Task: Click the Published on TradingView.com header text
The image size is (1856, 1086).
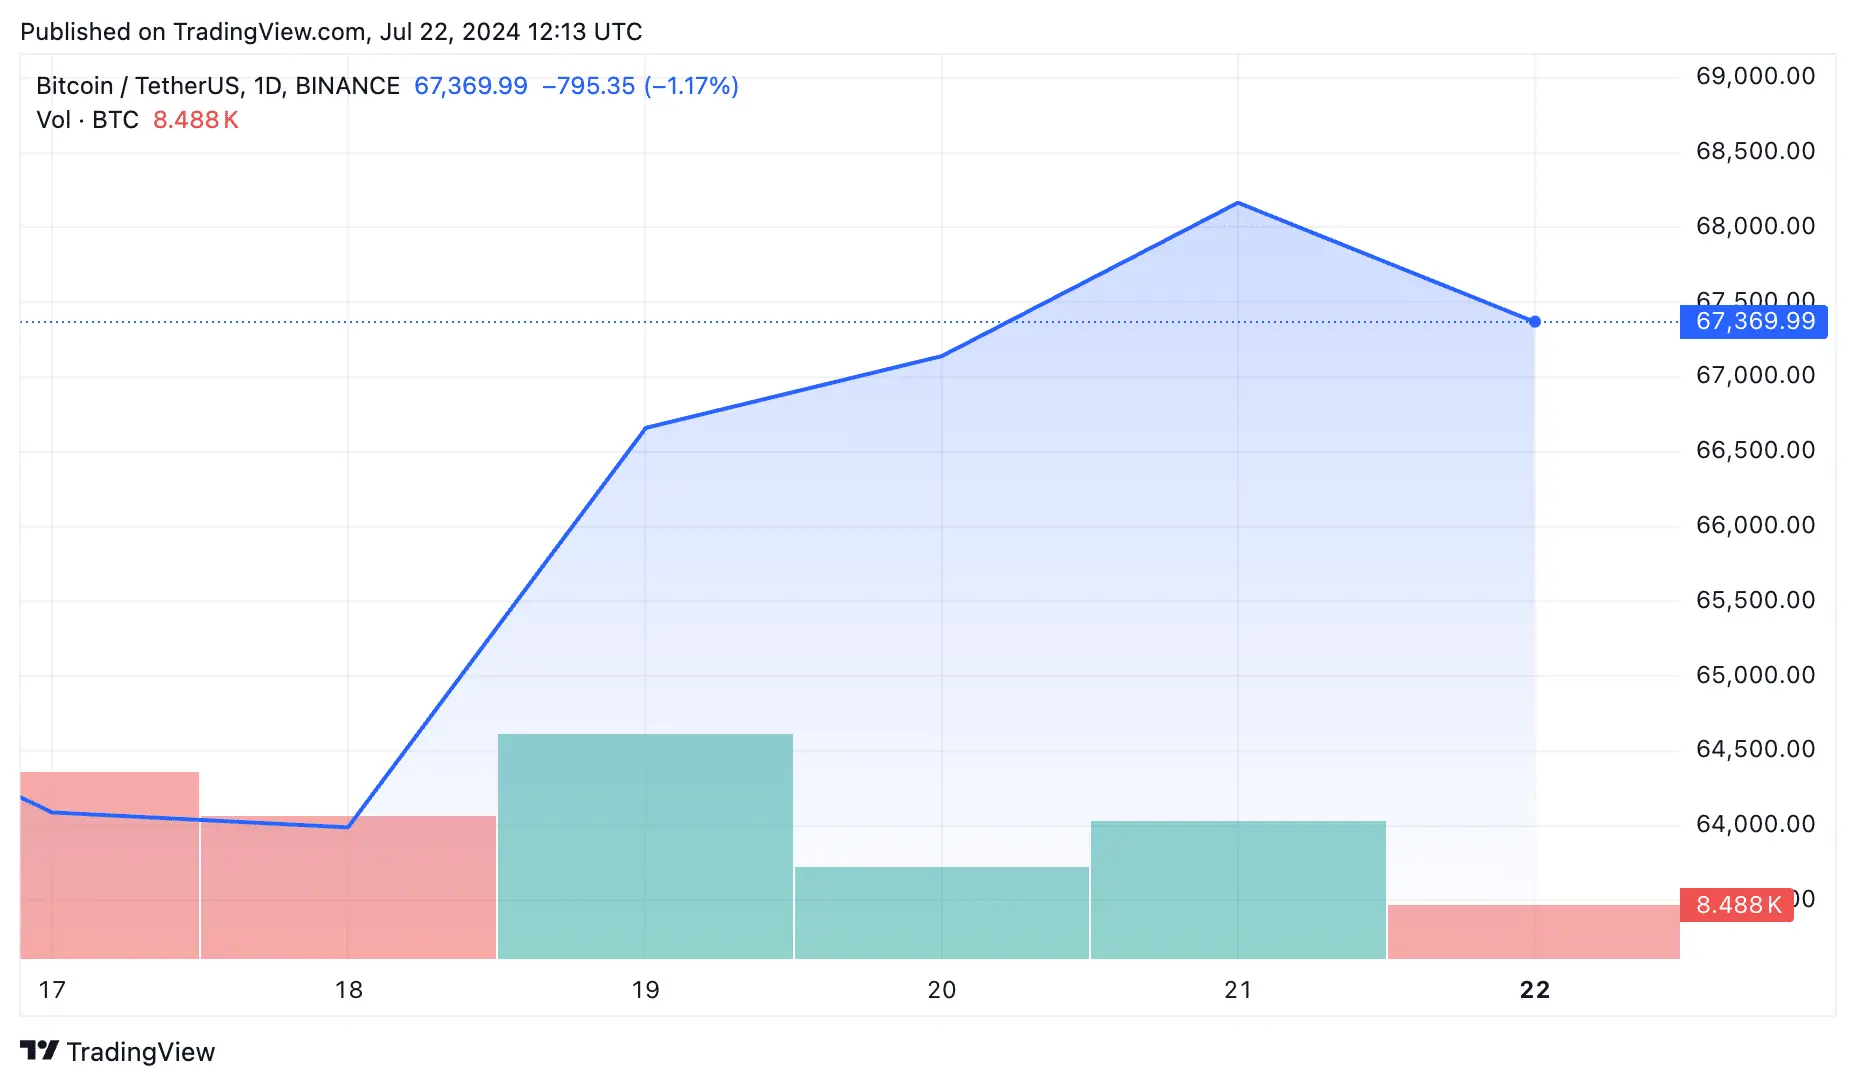Action: point(331,32)
